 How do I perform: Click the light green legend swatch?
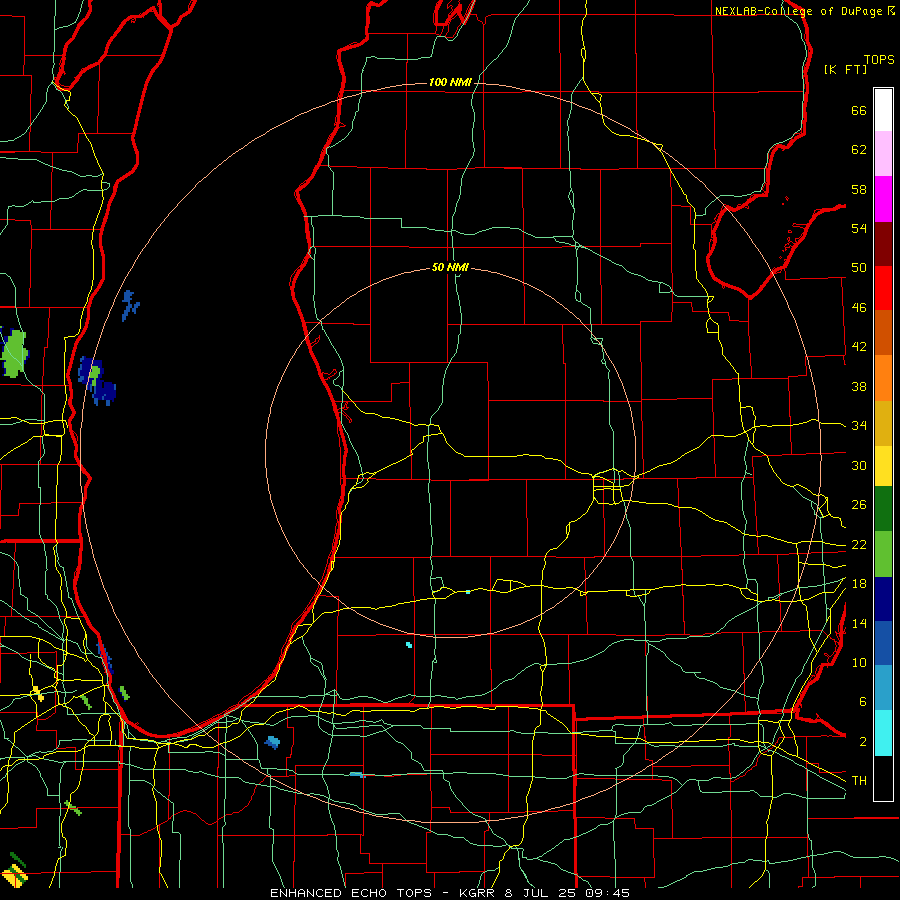[883, 554]
